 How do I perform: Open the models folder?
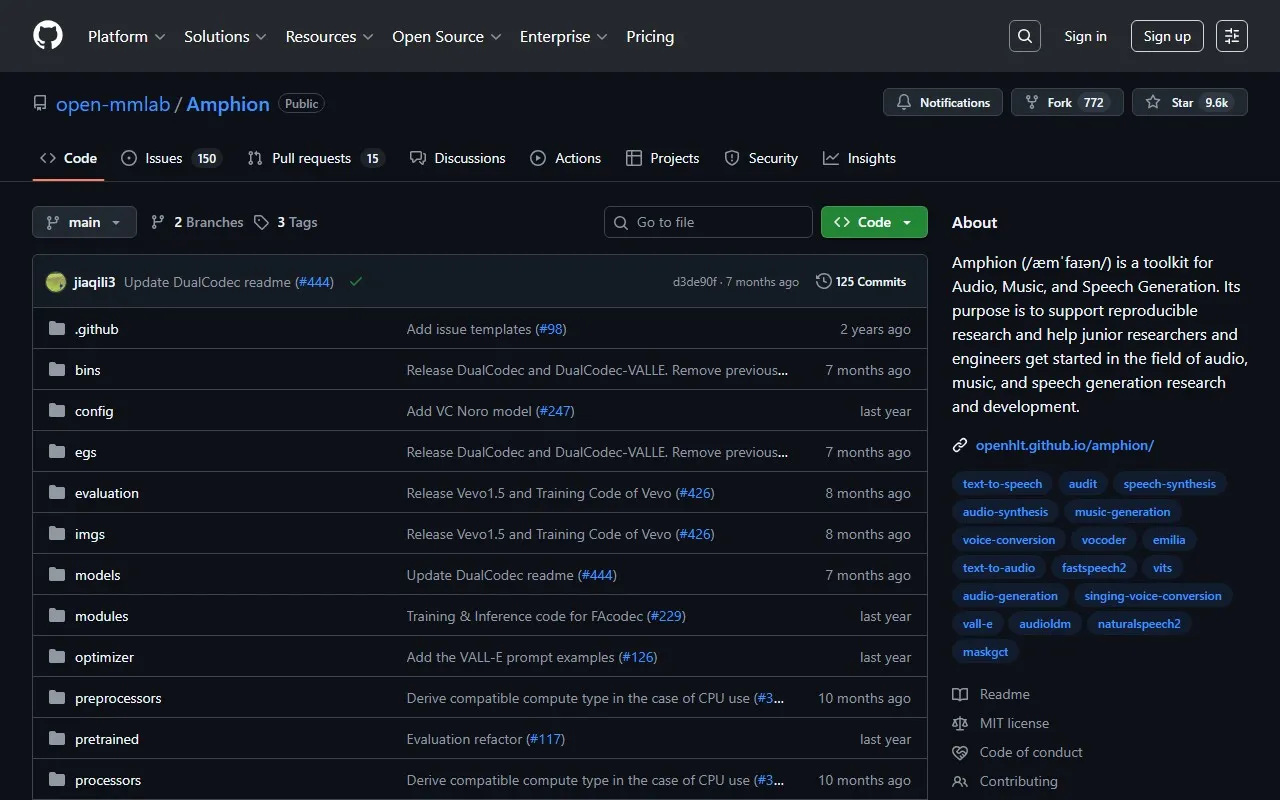point(97,575)
